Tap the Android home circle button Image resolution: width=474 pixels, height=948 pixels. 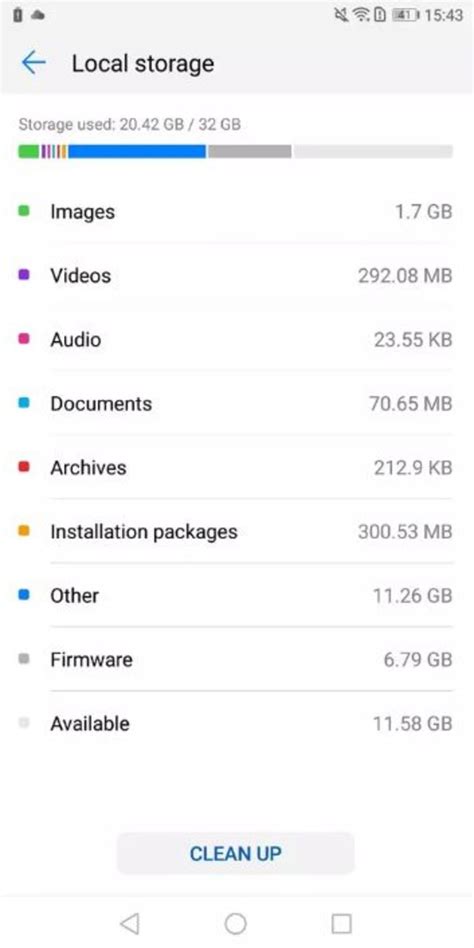tap(235, 923)
